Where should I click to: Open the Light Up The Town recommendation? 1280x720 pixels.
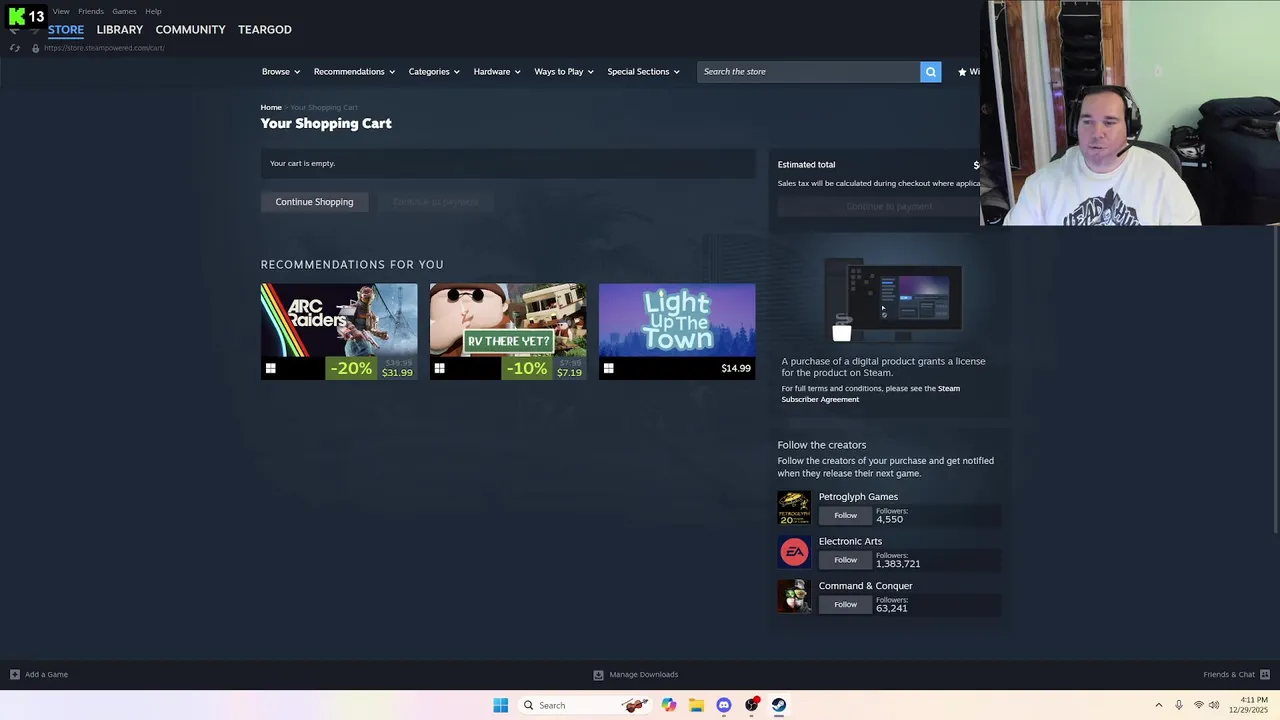tap(677, 331)
